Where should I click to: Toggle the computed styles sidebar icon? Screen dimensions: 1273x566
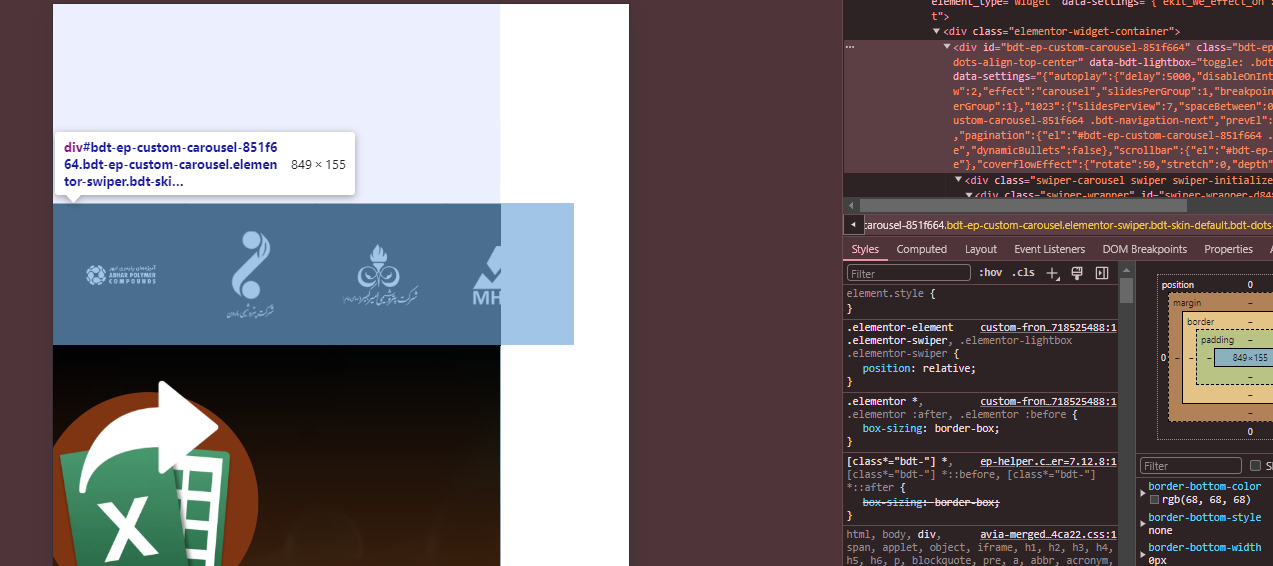[1102, 273]
